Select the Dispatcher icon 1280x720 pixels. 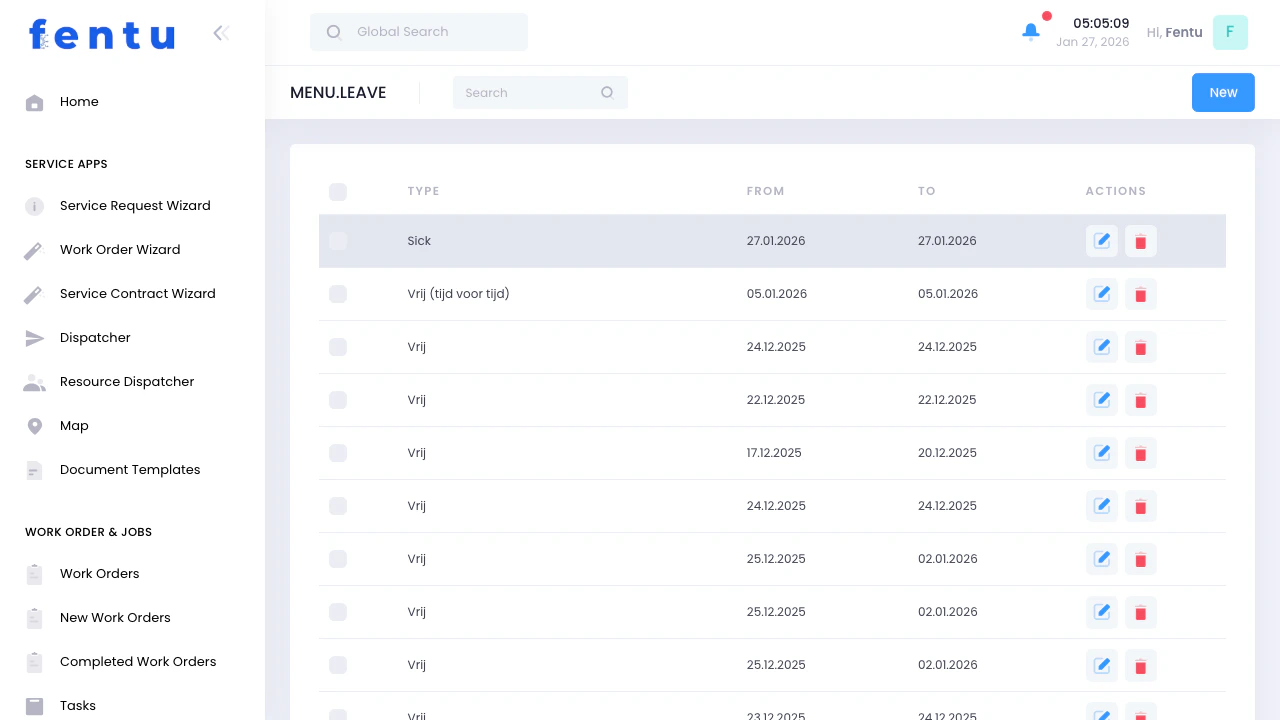[x=34, y=337]
